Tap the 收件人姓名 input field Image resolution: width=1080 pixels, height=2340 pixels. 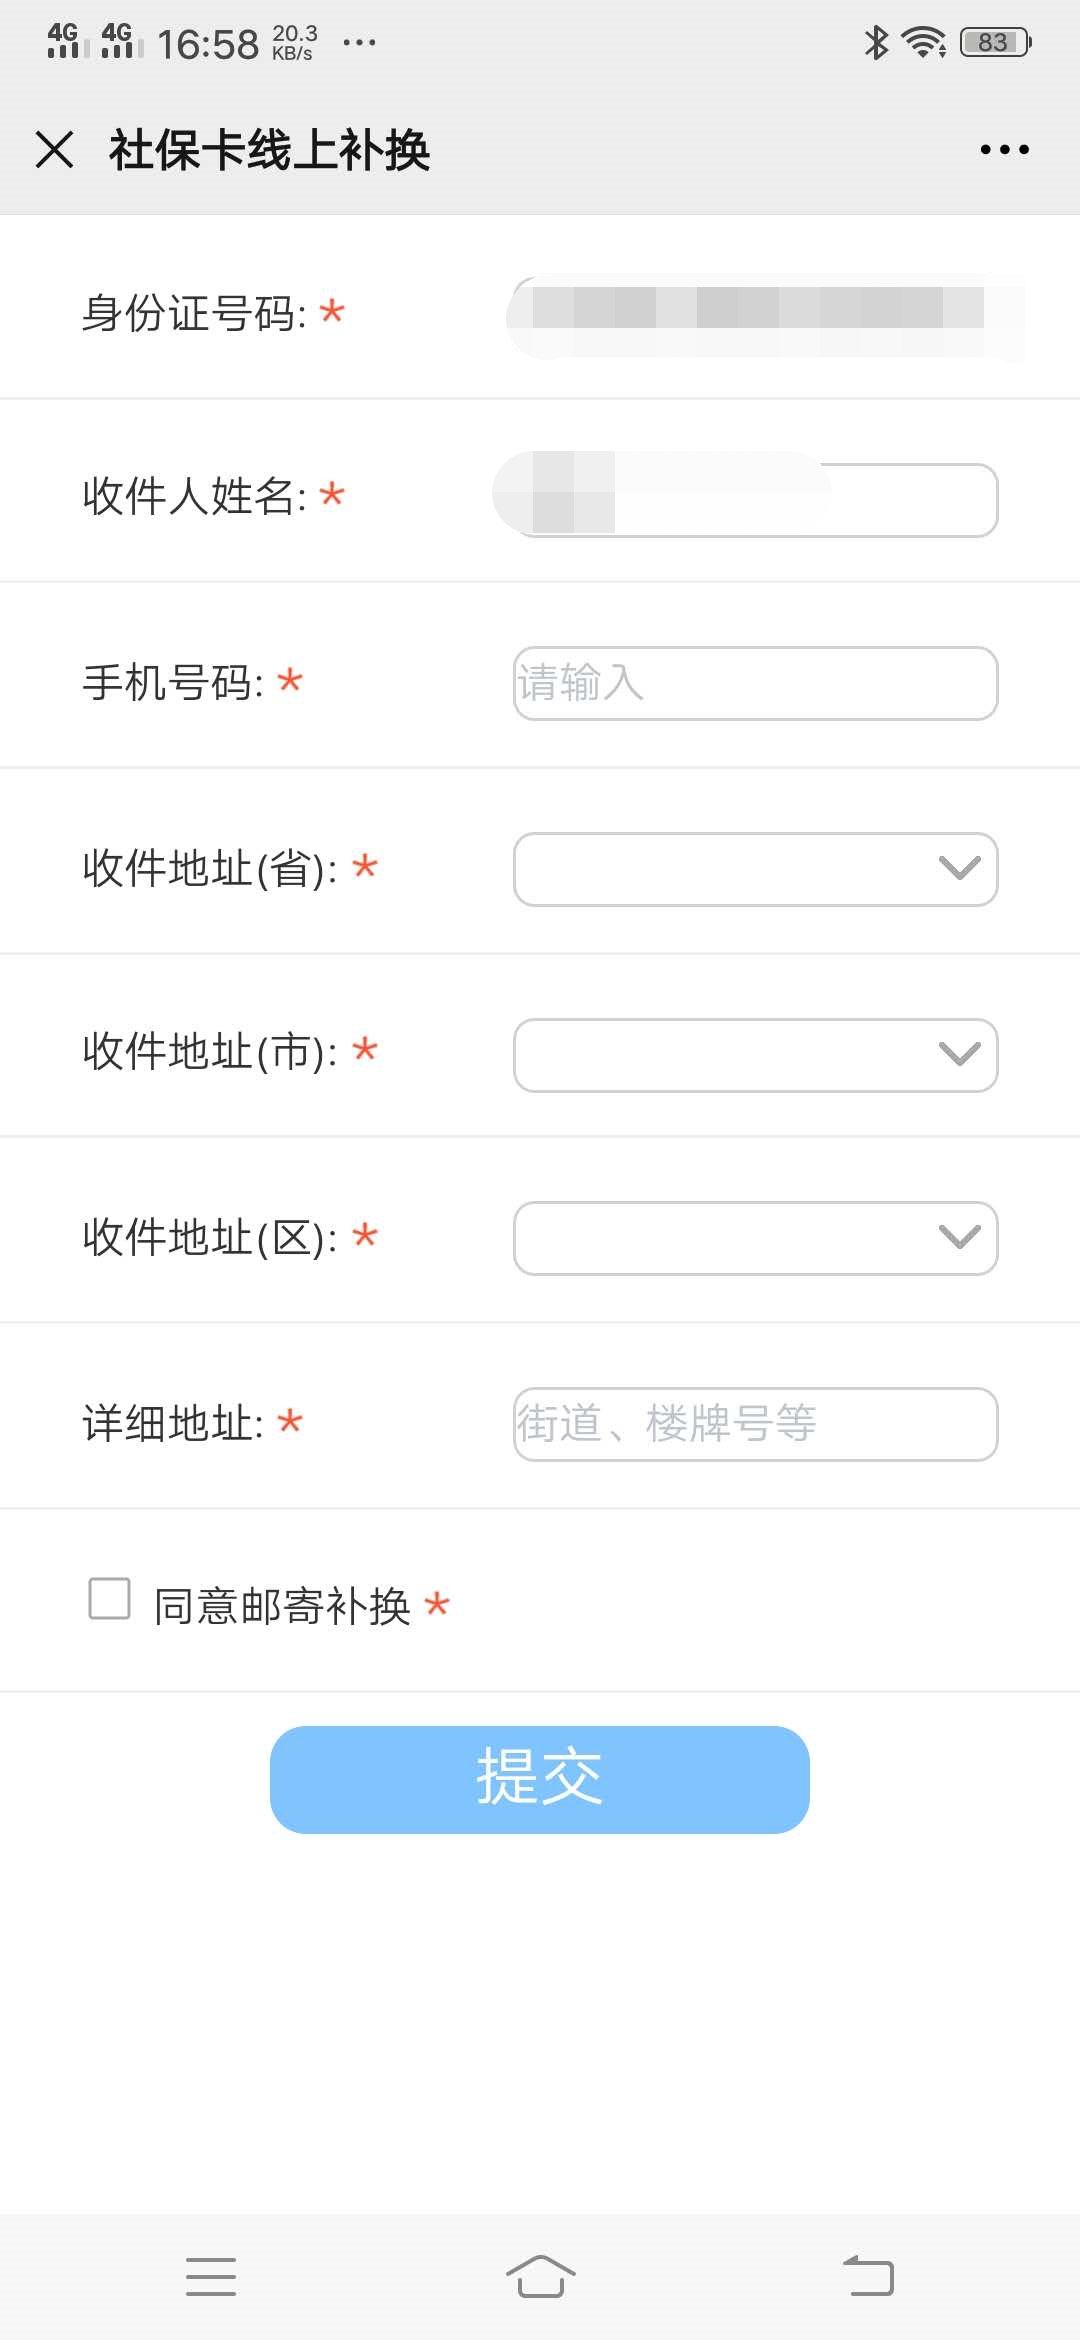coord(756,499)
